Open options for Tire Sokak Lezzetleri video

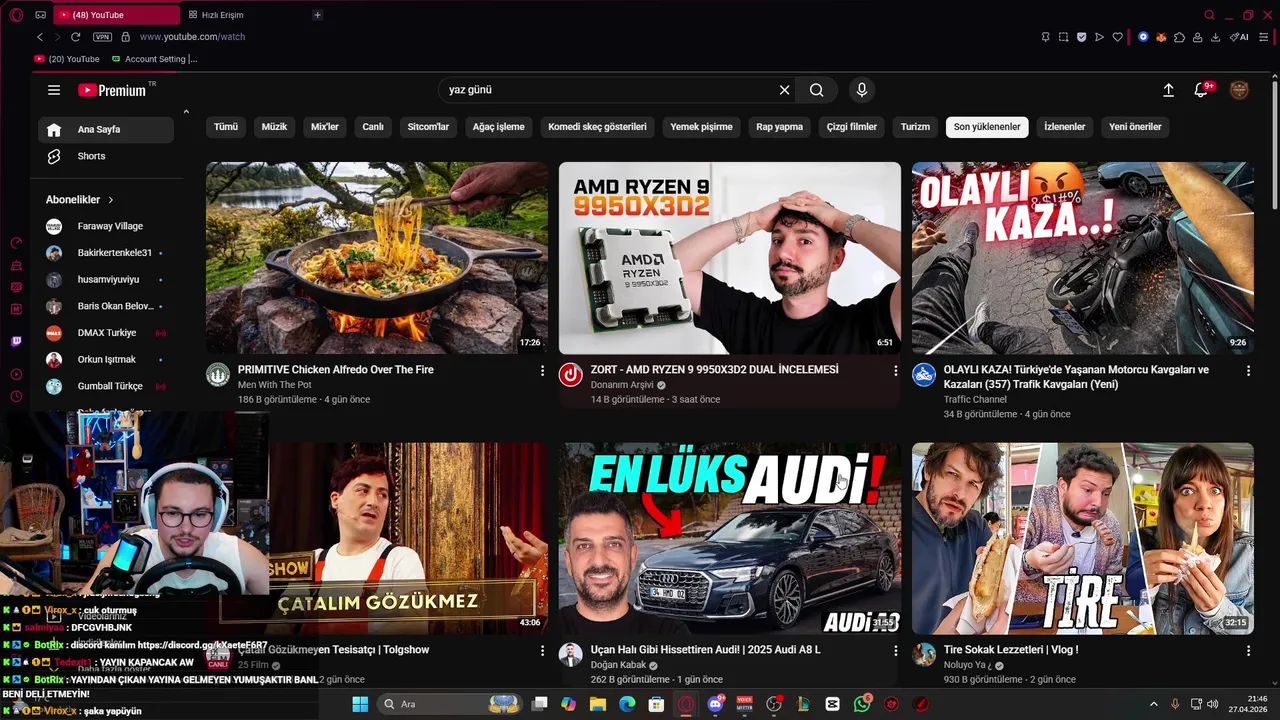coord(1248,651)
